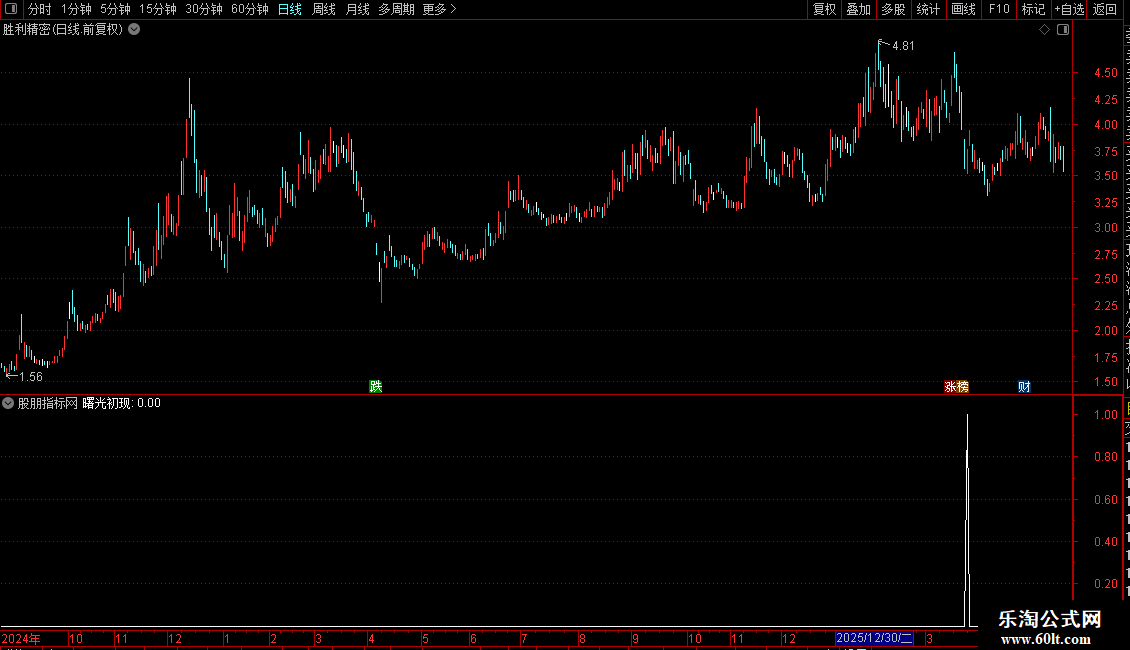Click the red 涨榜 marker icon

pyautogui.click(x=956, y=387)
